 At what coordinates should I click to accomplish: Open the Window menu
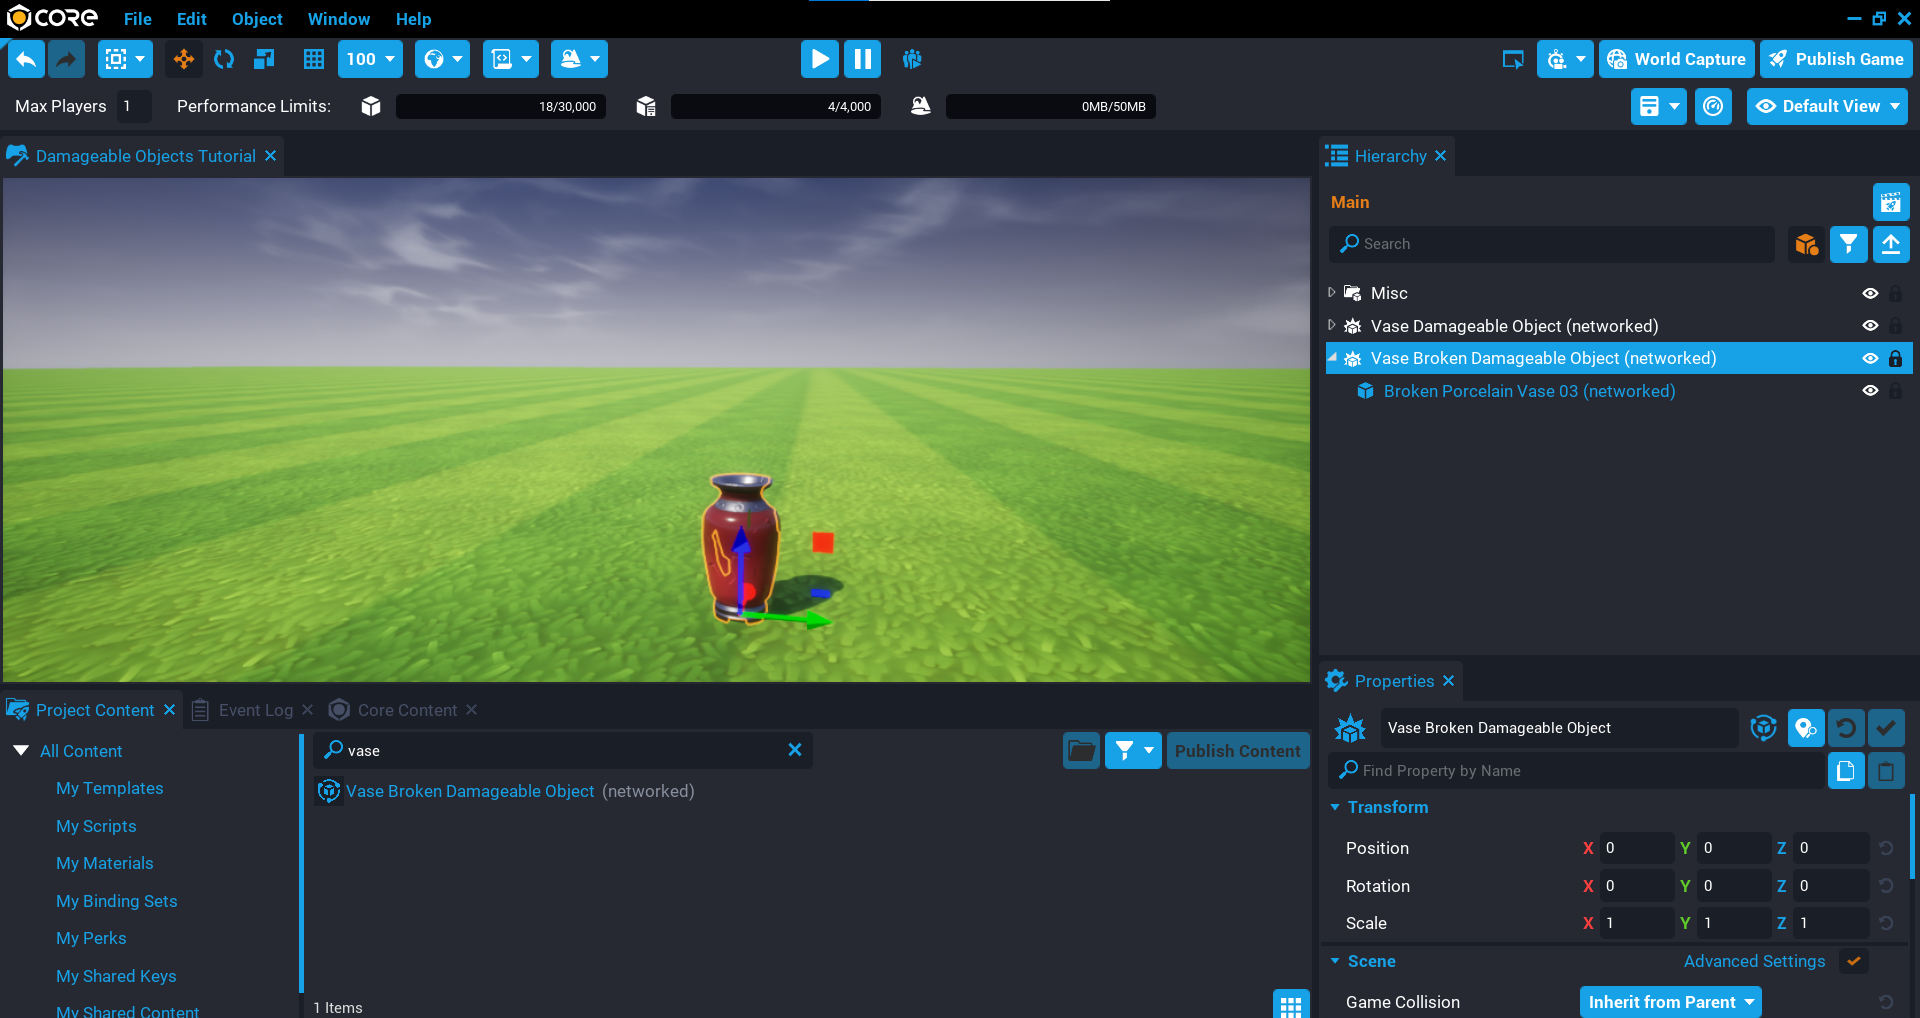(x=338, y=19)
